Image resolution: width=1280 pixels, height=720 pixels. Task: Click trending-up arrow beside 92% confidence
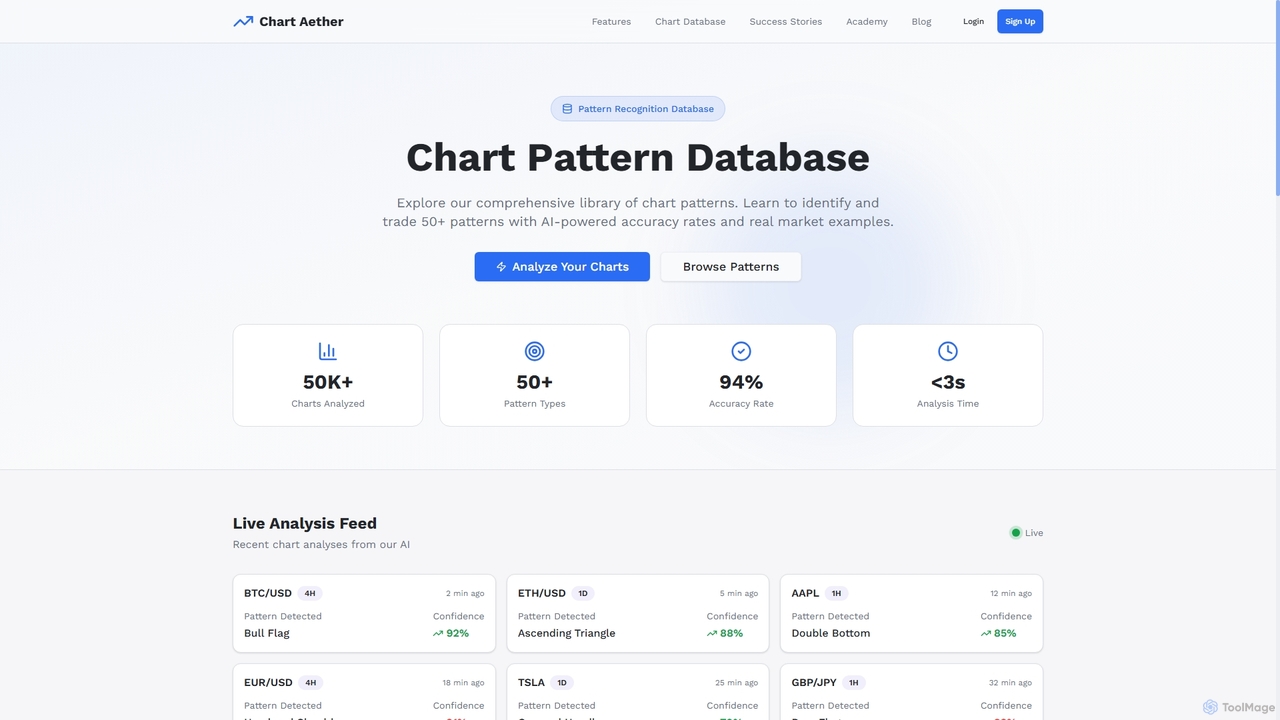coord(438,633)
